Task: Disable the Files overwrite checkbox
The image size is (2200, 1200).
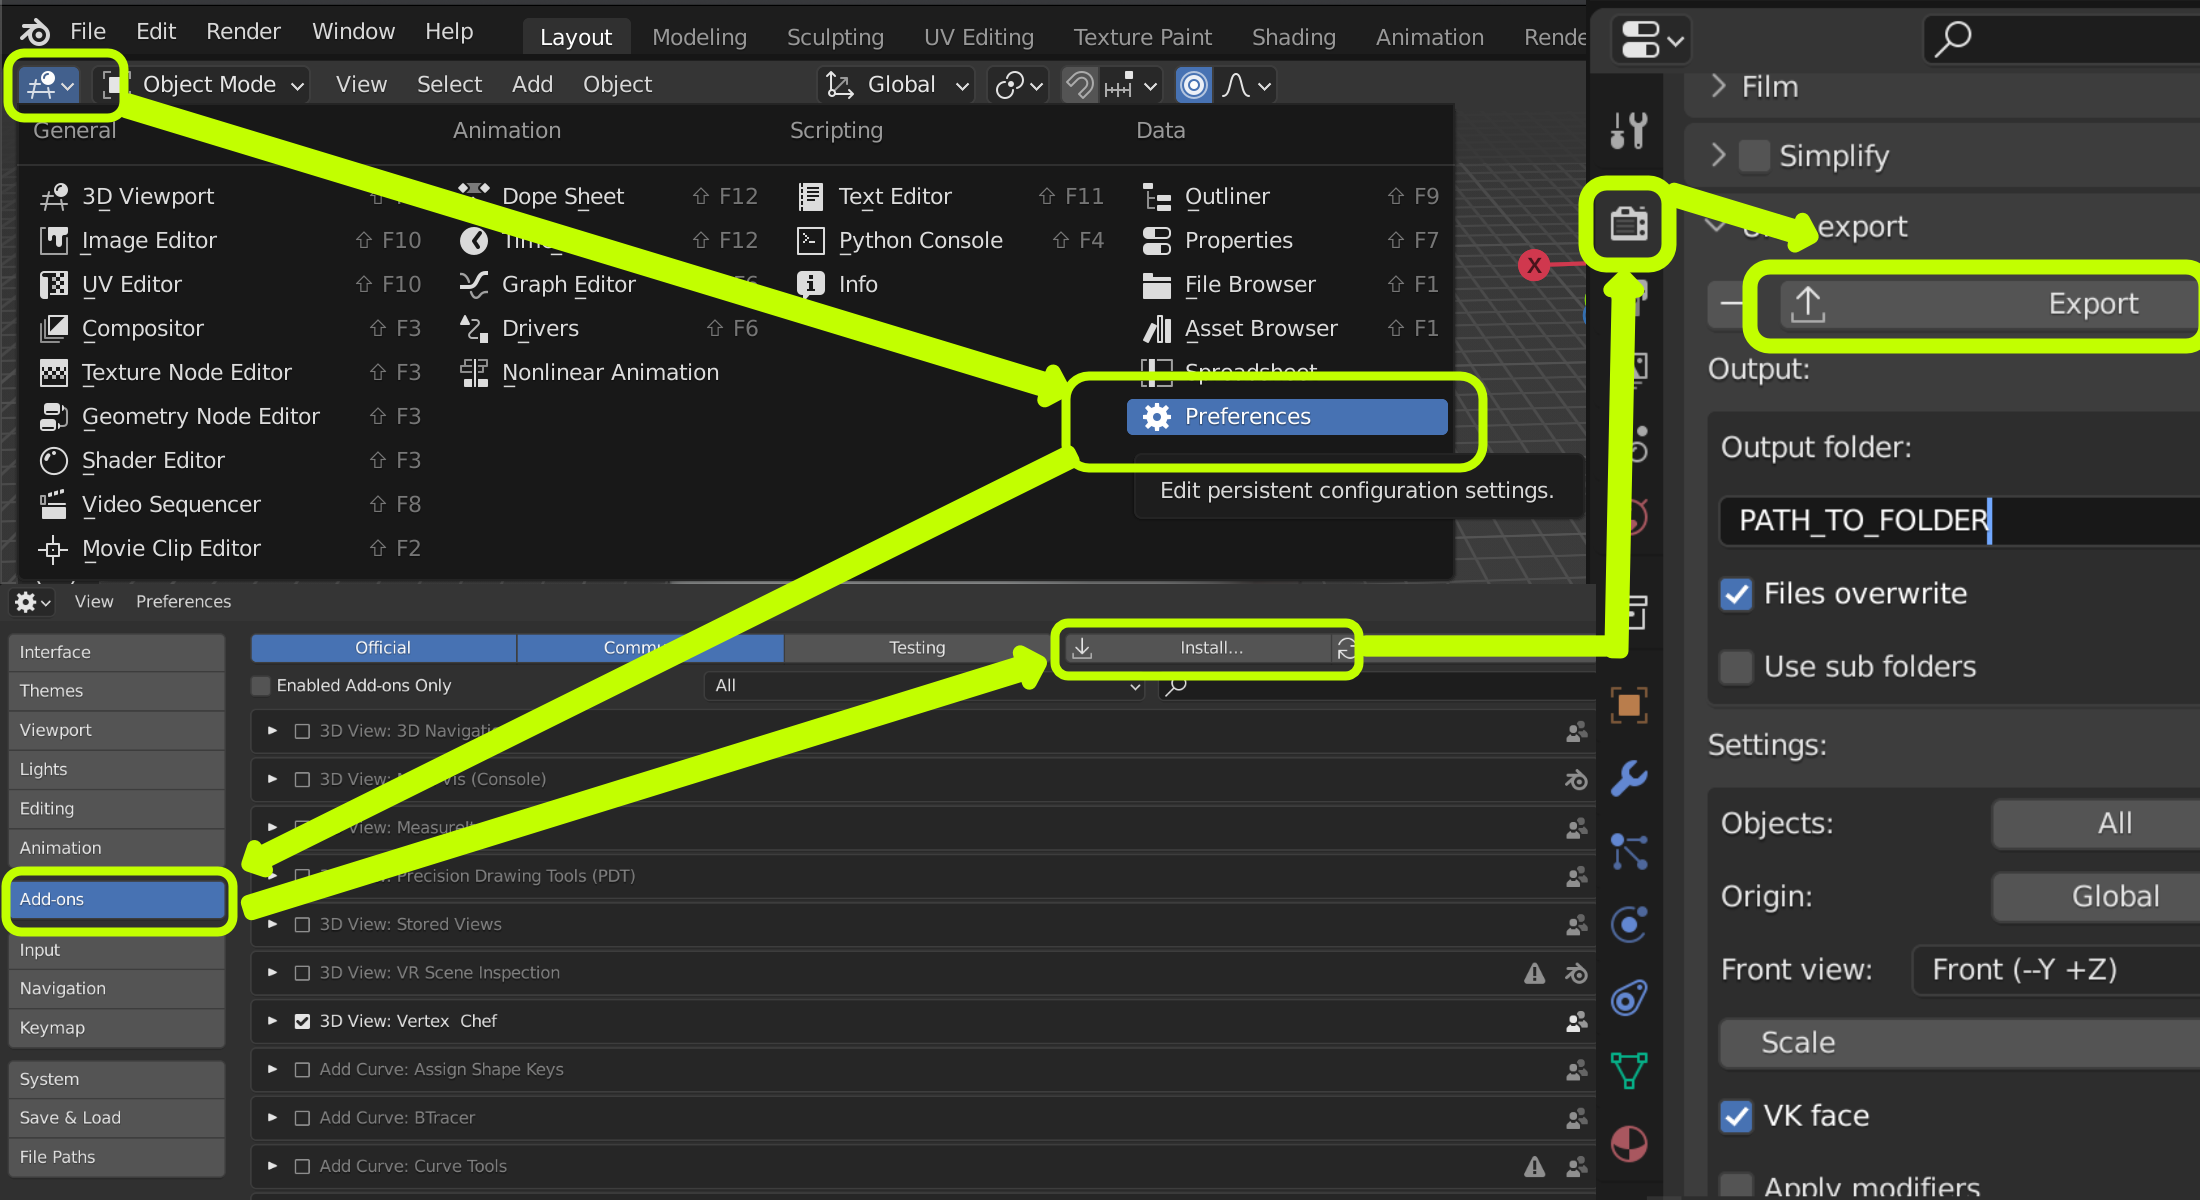Action: click(x=1737, y=594)
